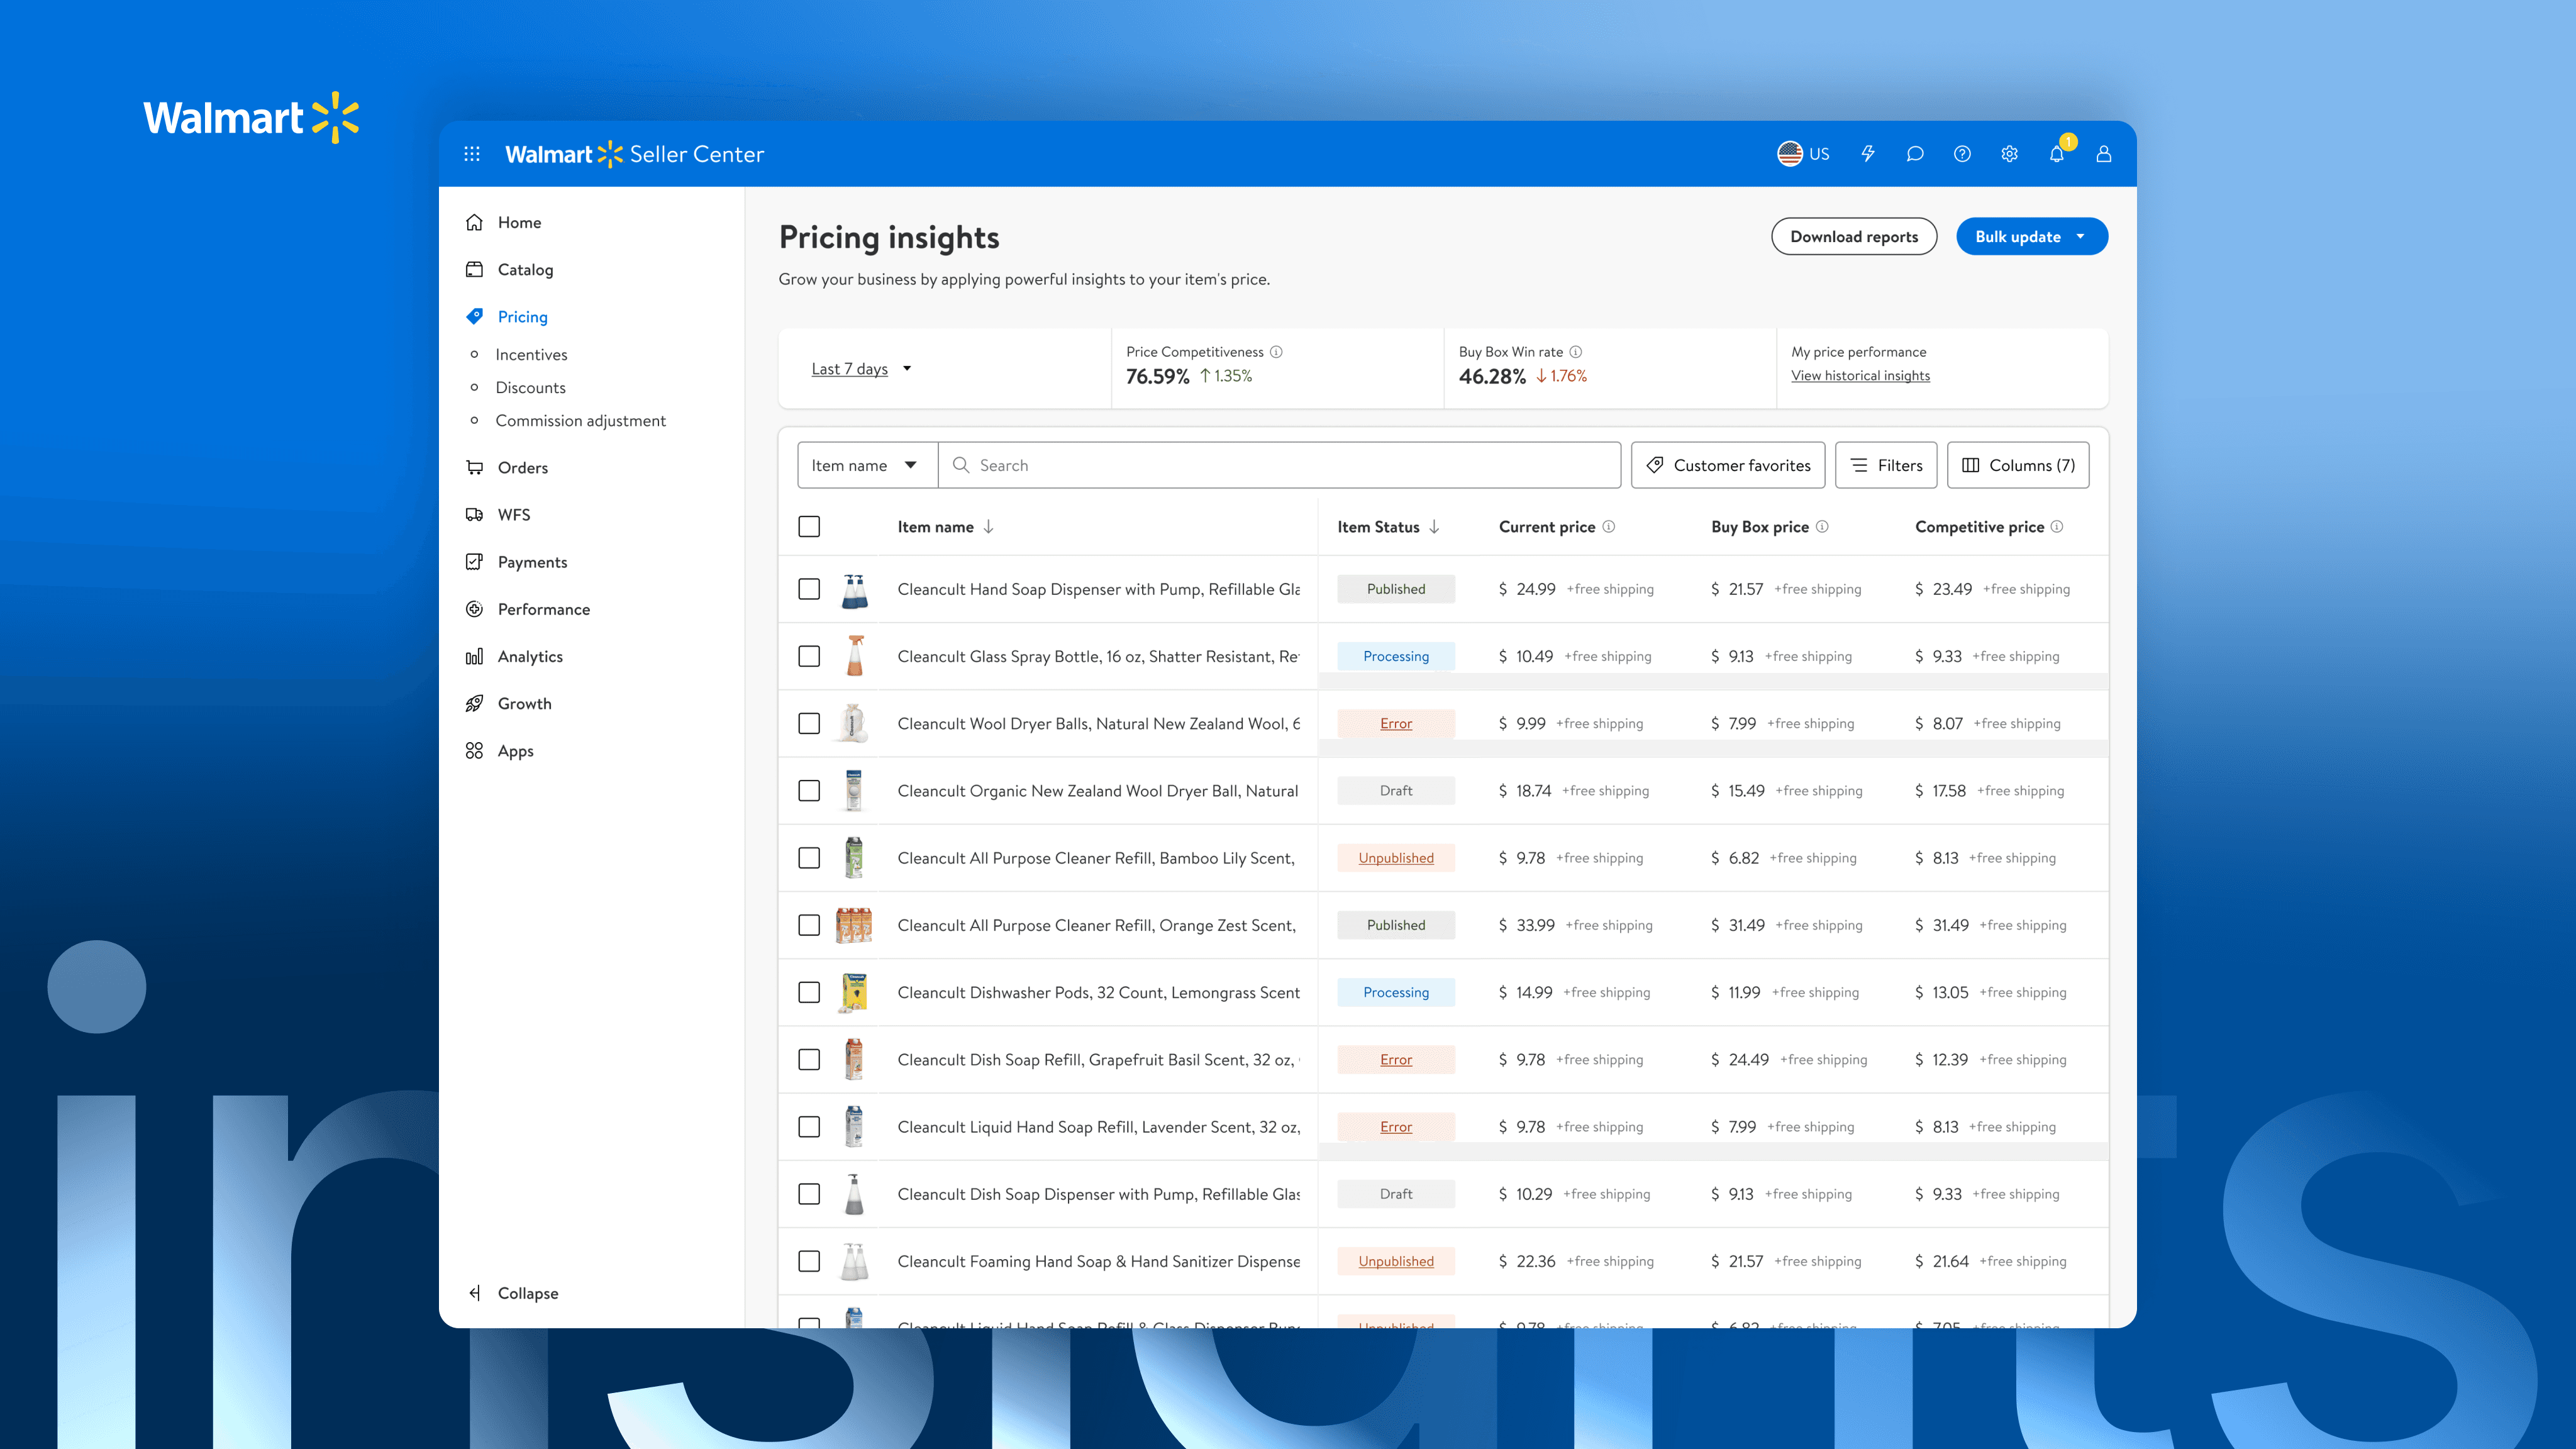Click the Walmart Seller Center logo

pyautogui.click(x=634, y=154)
